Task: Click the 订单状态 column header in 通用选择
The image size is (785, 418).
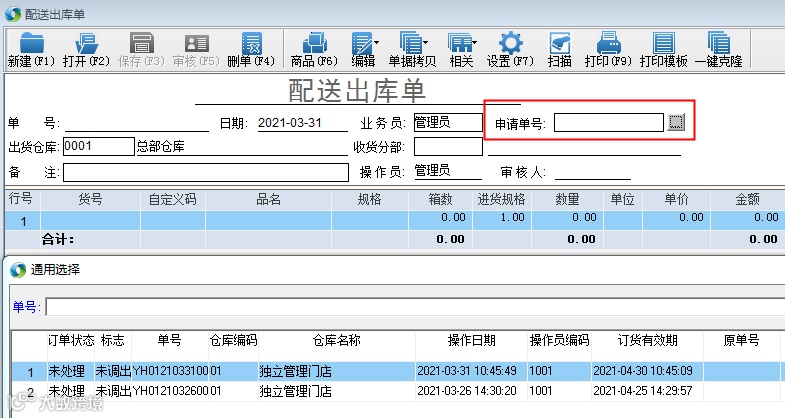Action: click(71, 340)
